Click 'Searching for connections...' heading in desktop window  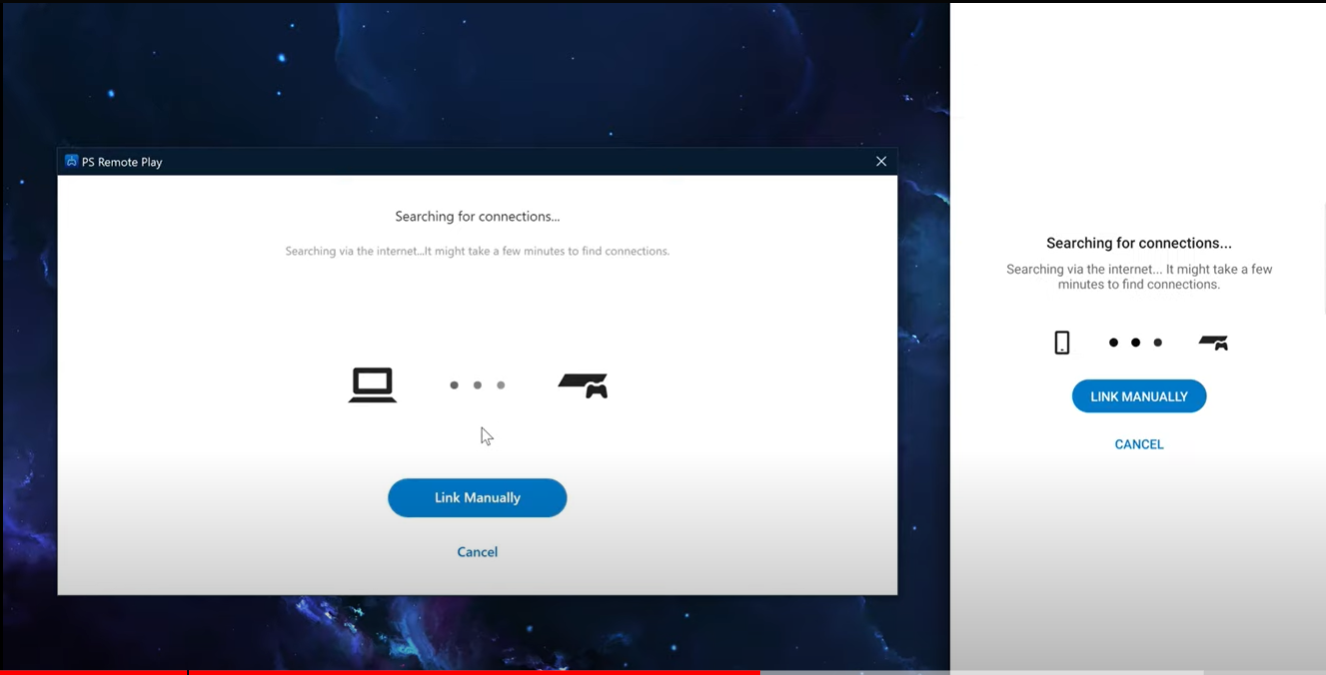(477, 216)
